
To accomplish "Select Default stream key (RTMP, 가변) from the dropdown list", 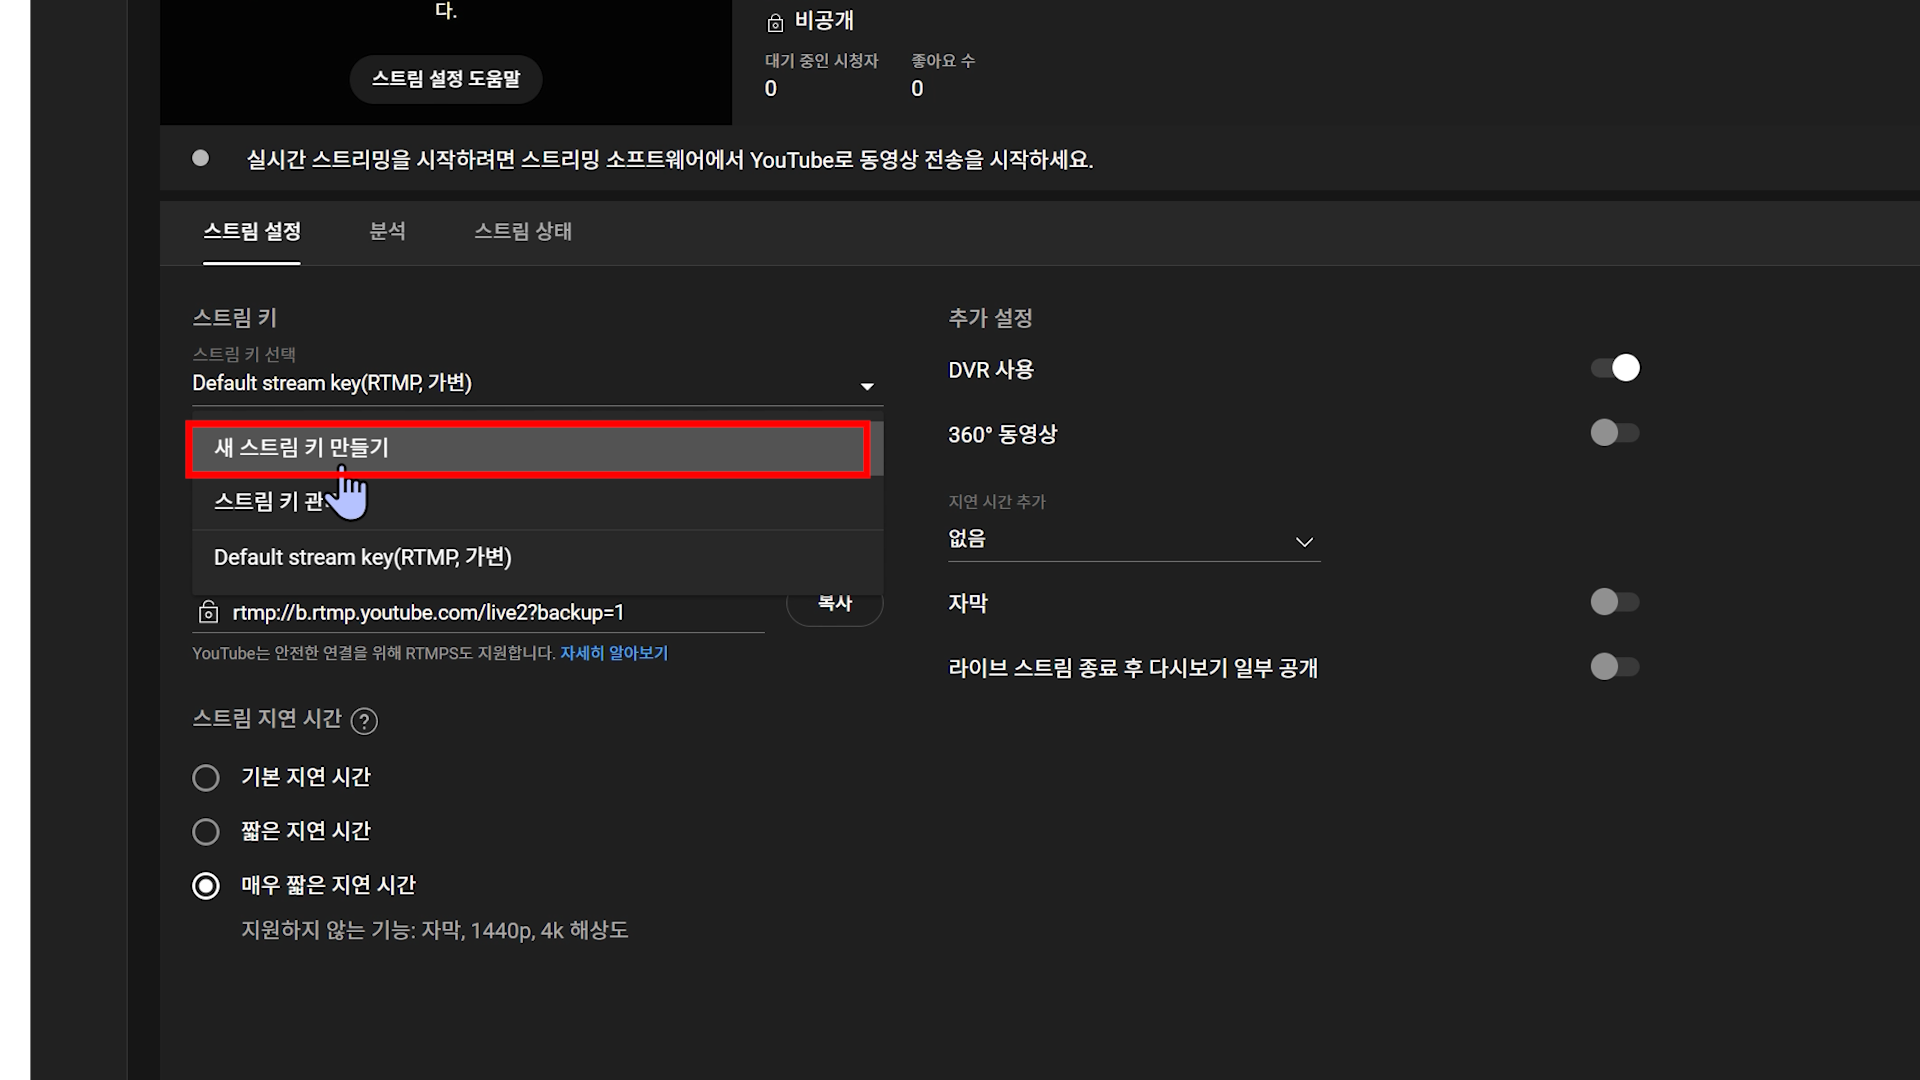I will [362, 558].
